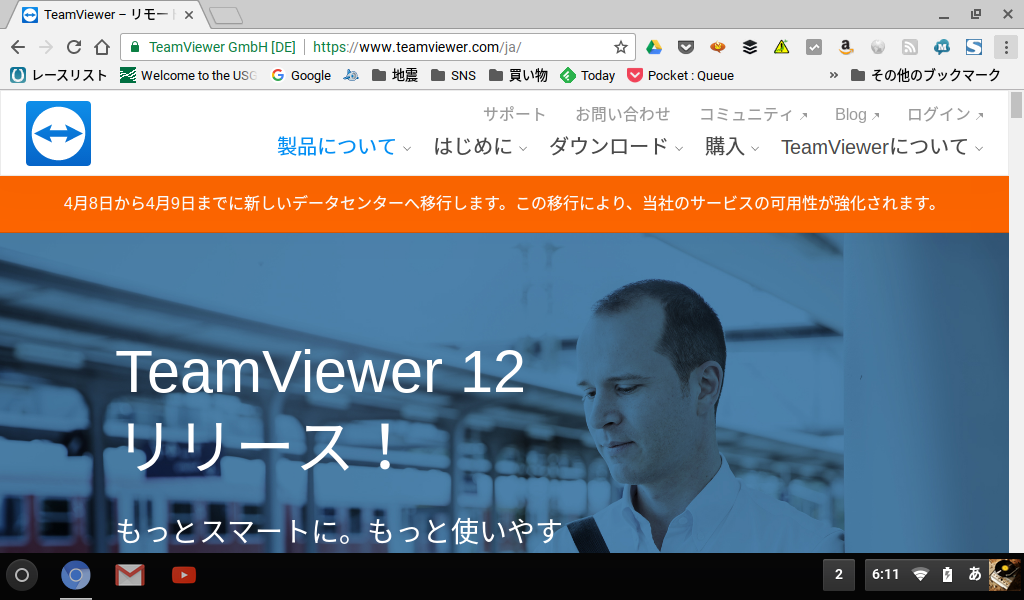Open the browser home page button

tap(102, 47)
